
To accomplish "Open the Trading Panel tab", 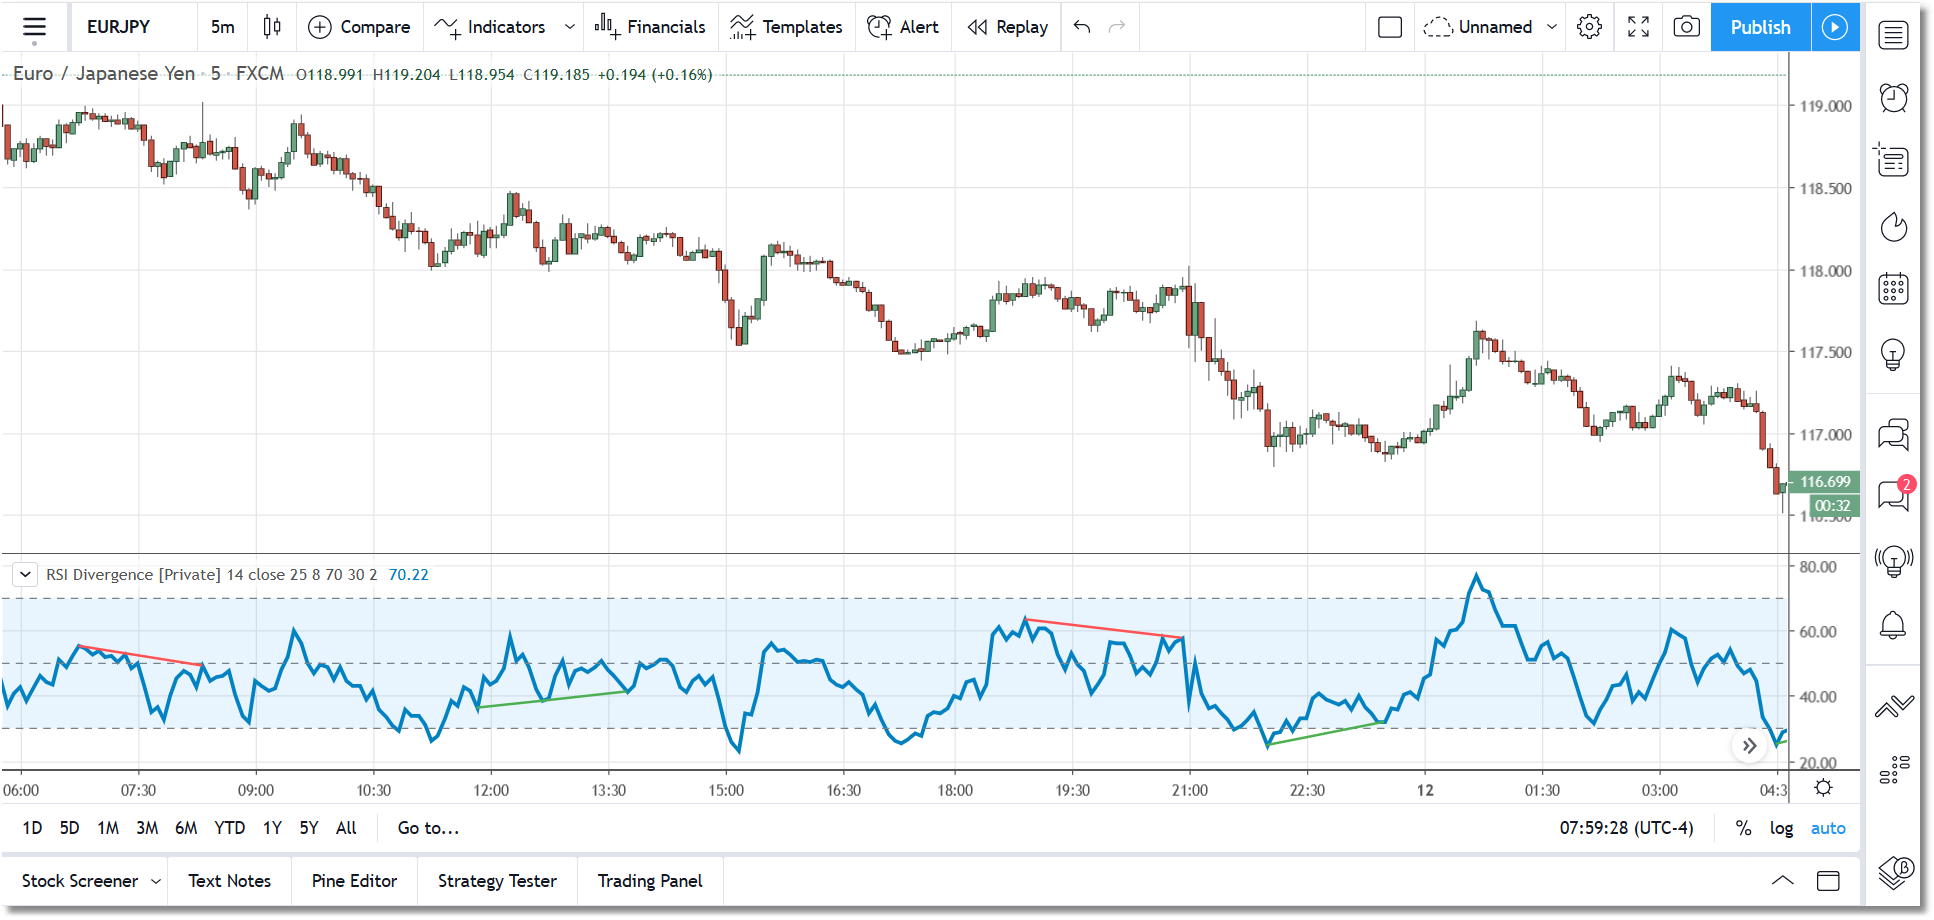I will point(650,881).
